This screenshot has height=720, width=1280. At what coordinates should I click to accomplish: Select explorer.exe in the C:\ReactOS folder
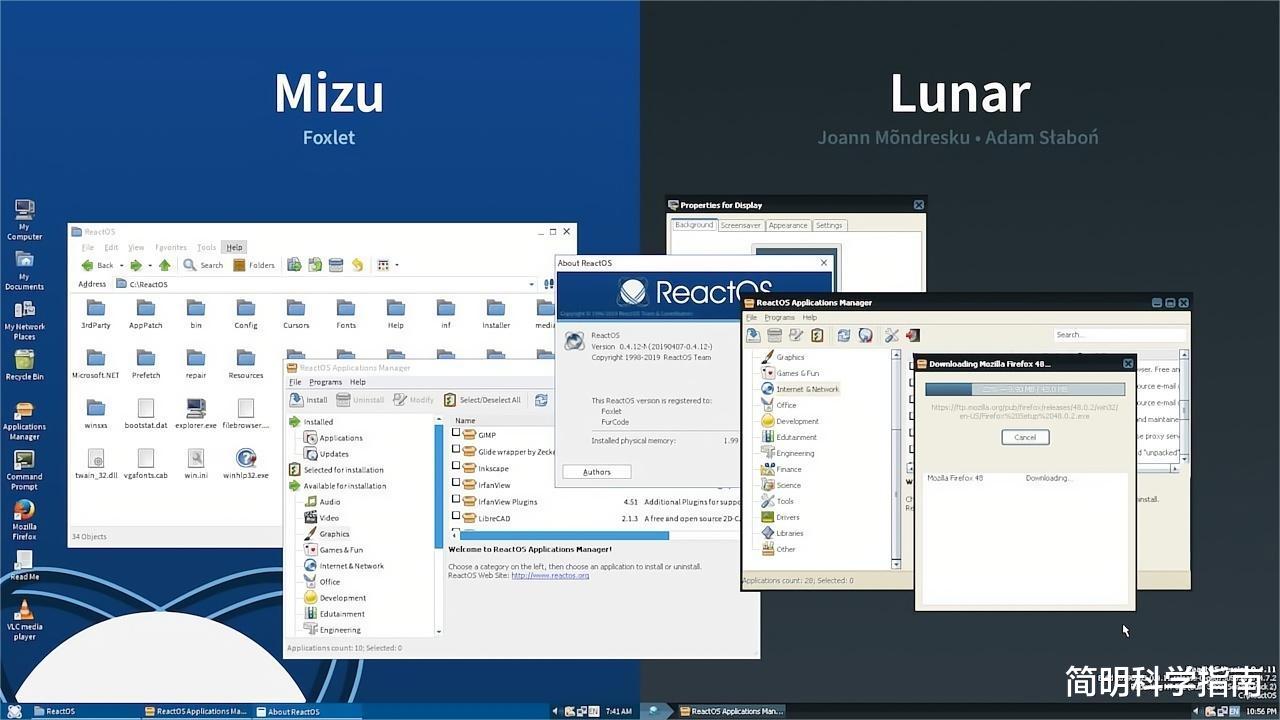(x=196, y=413)
